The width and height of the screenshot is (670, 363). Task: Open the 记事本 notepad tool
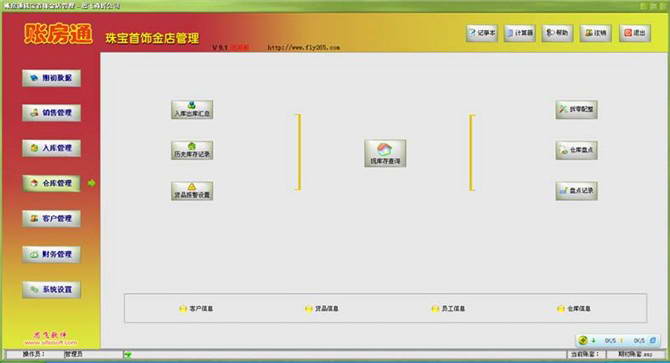pos(482,33)
